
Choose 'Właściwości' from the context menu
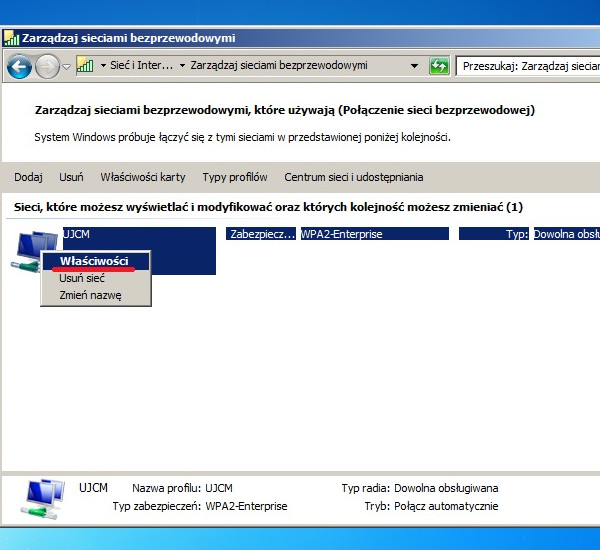94,260
